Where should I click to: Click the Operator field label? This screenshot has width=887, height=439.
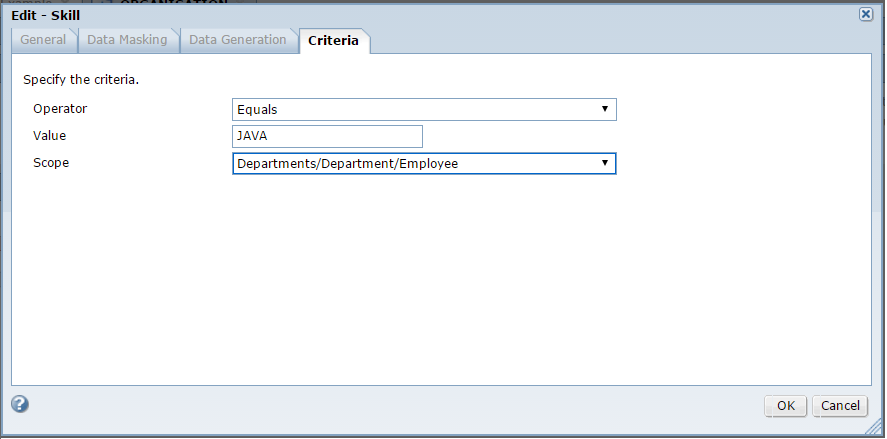[61, 109]
